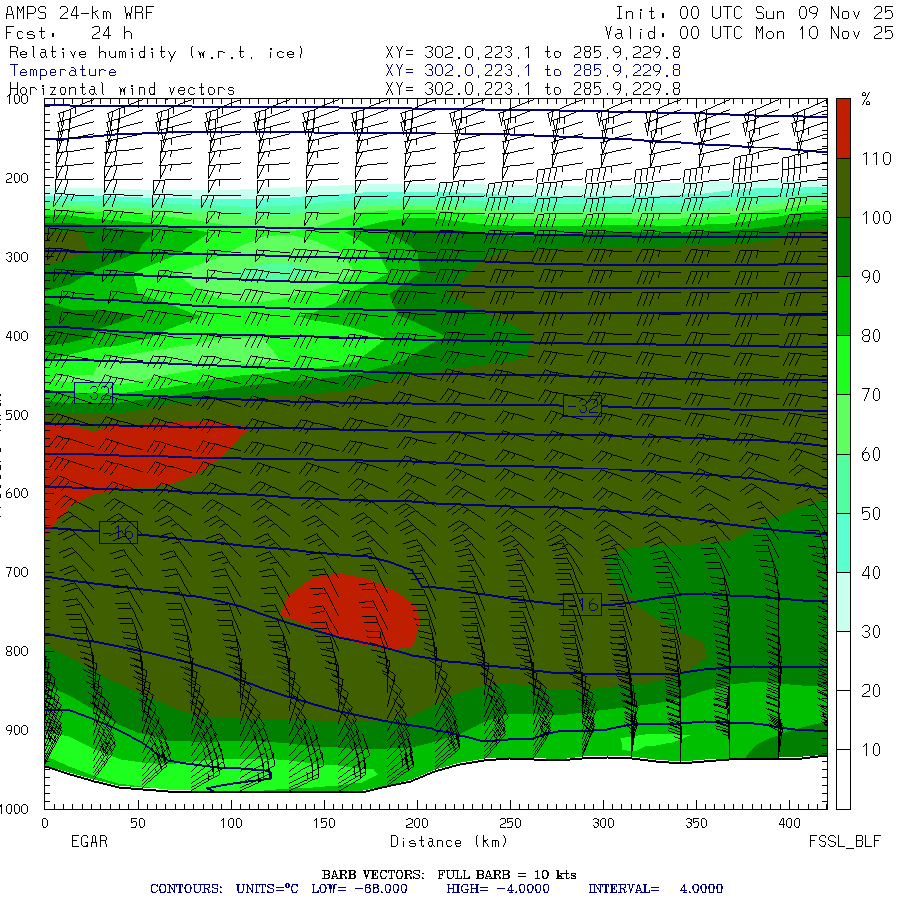Click the pressure axis label '700'
This screenshot has height=900, width=900.
pos(17,572)
